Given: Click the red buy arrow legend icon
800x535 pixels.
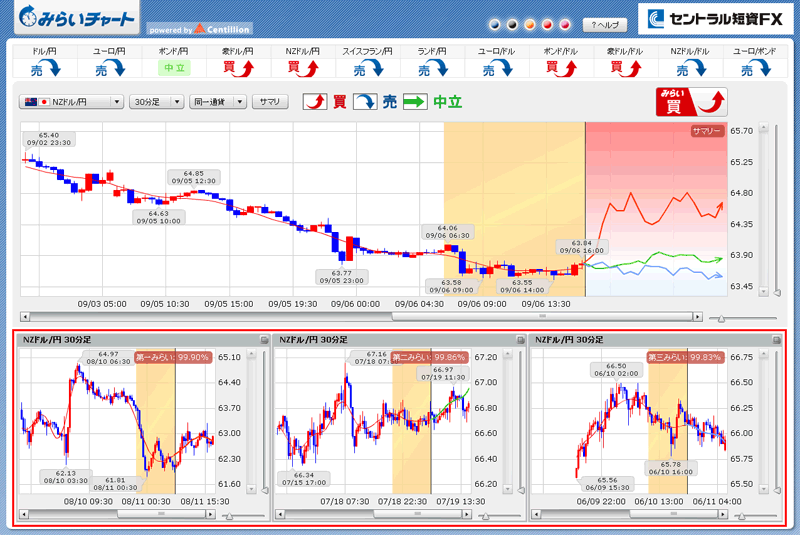Looking at the screenshot, I should point(315,102).
